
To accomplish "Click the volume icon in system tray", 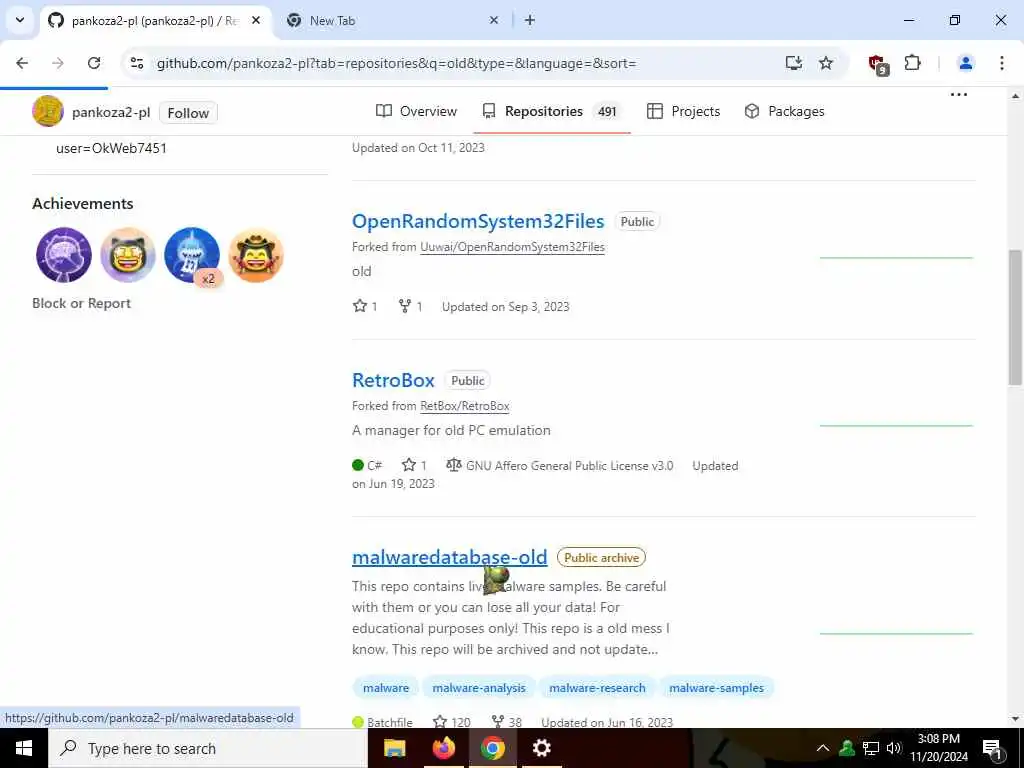I will pyautogui.click(x=893, y=748).
